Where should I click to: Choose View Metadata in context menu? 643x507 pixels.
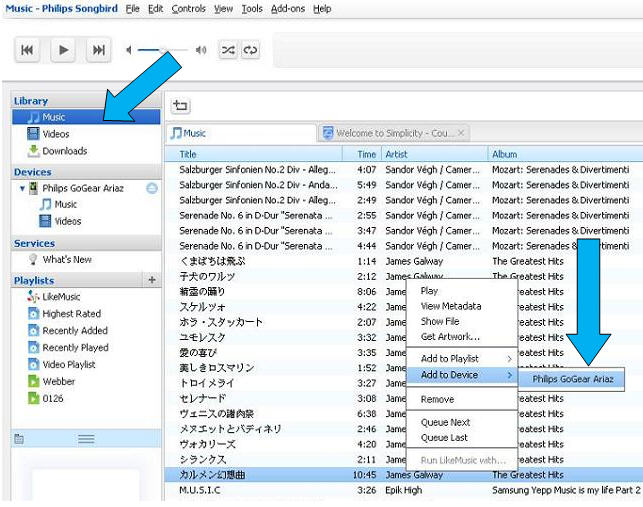462,306
